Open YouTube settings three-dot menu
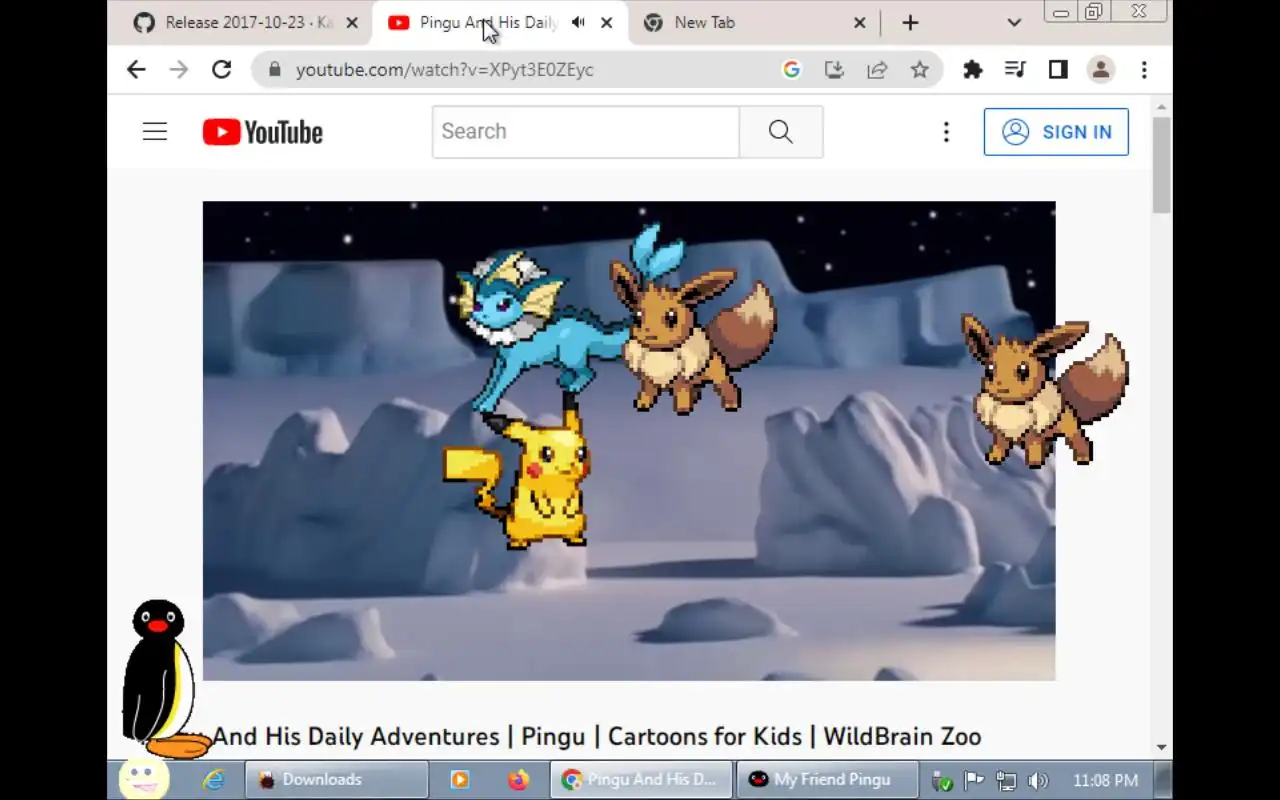This screenshot has height=800, width=1280. tap(946, 132)
